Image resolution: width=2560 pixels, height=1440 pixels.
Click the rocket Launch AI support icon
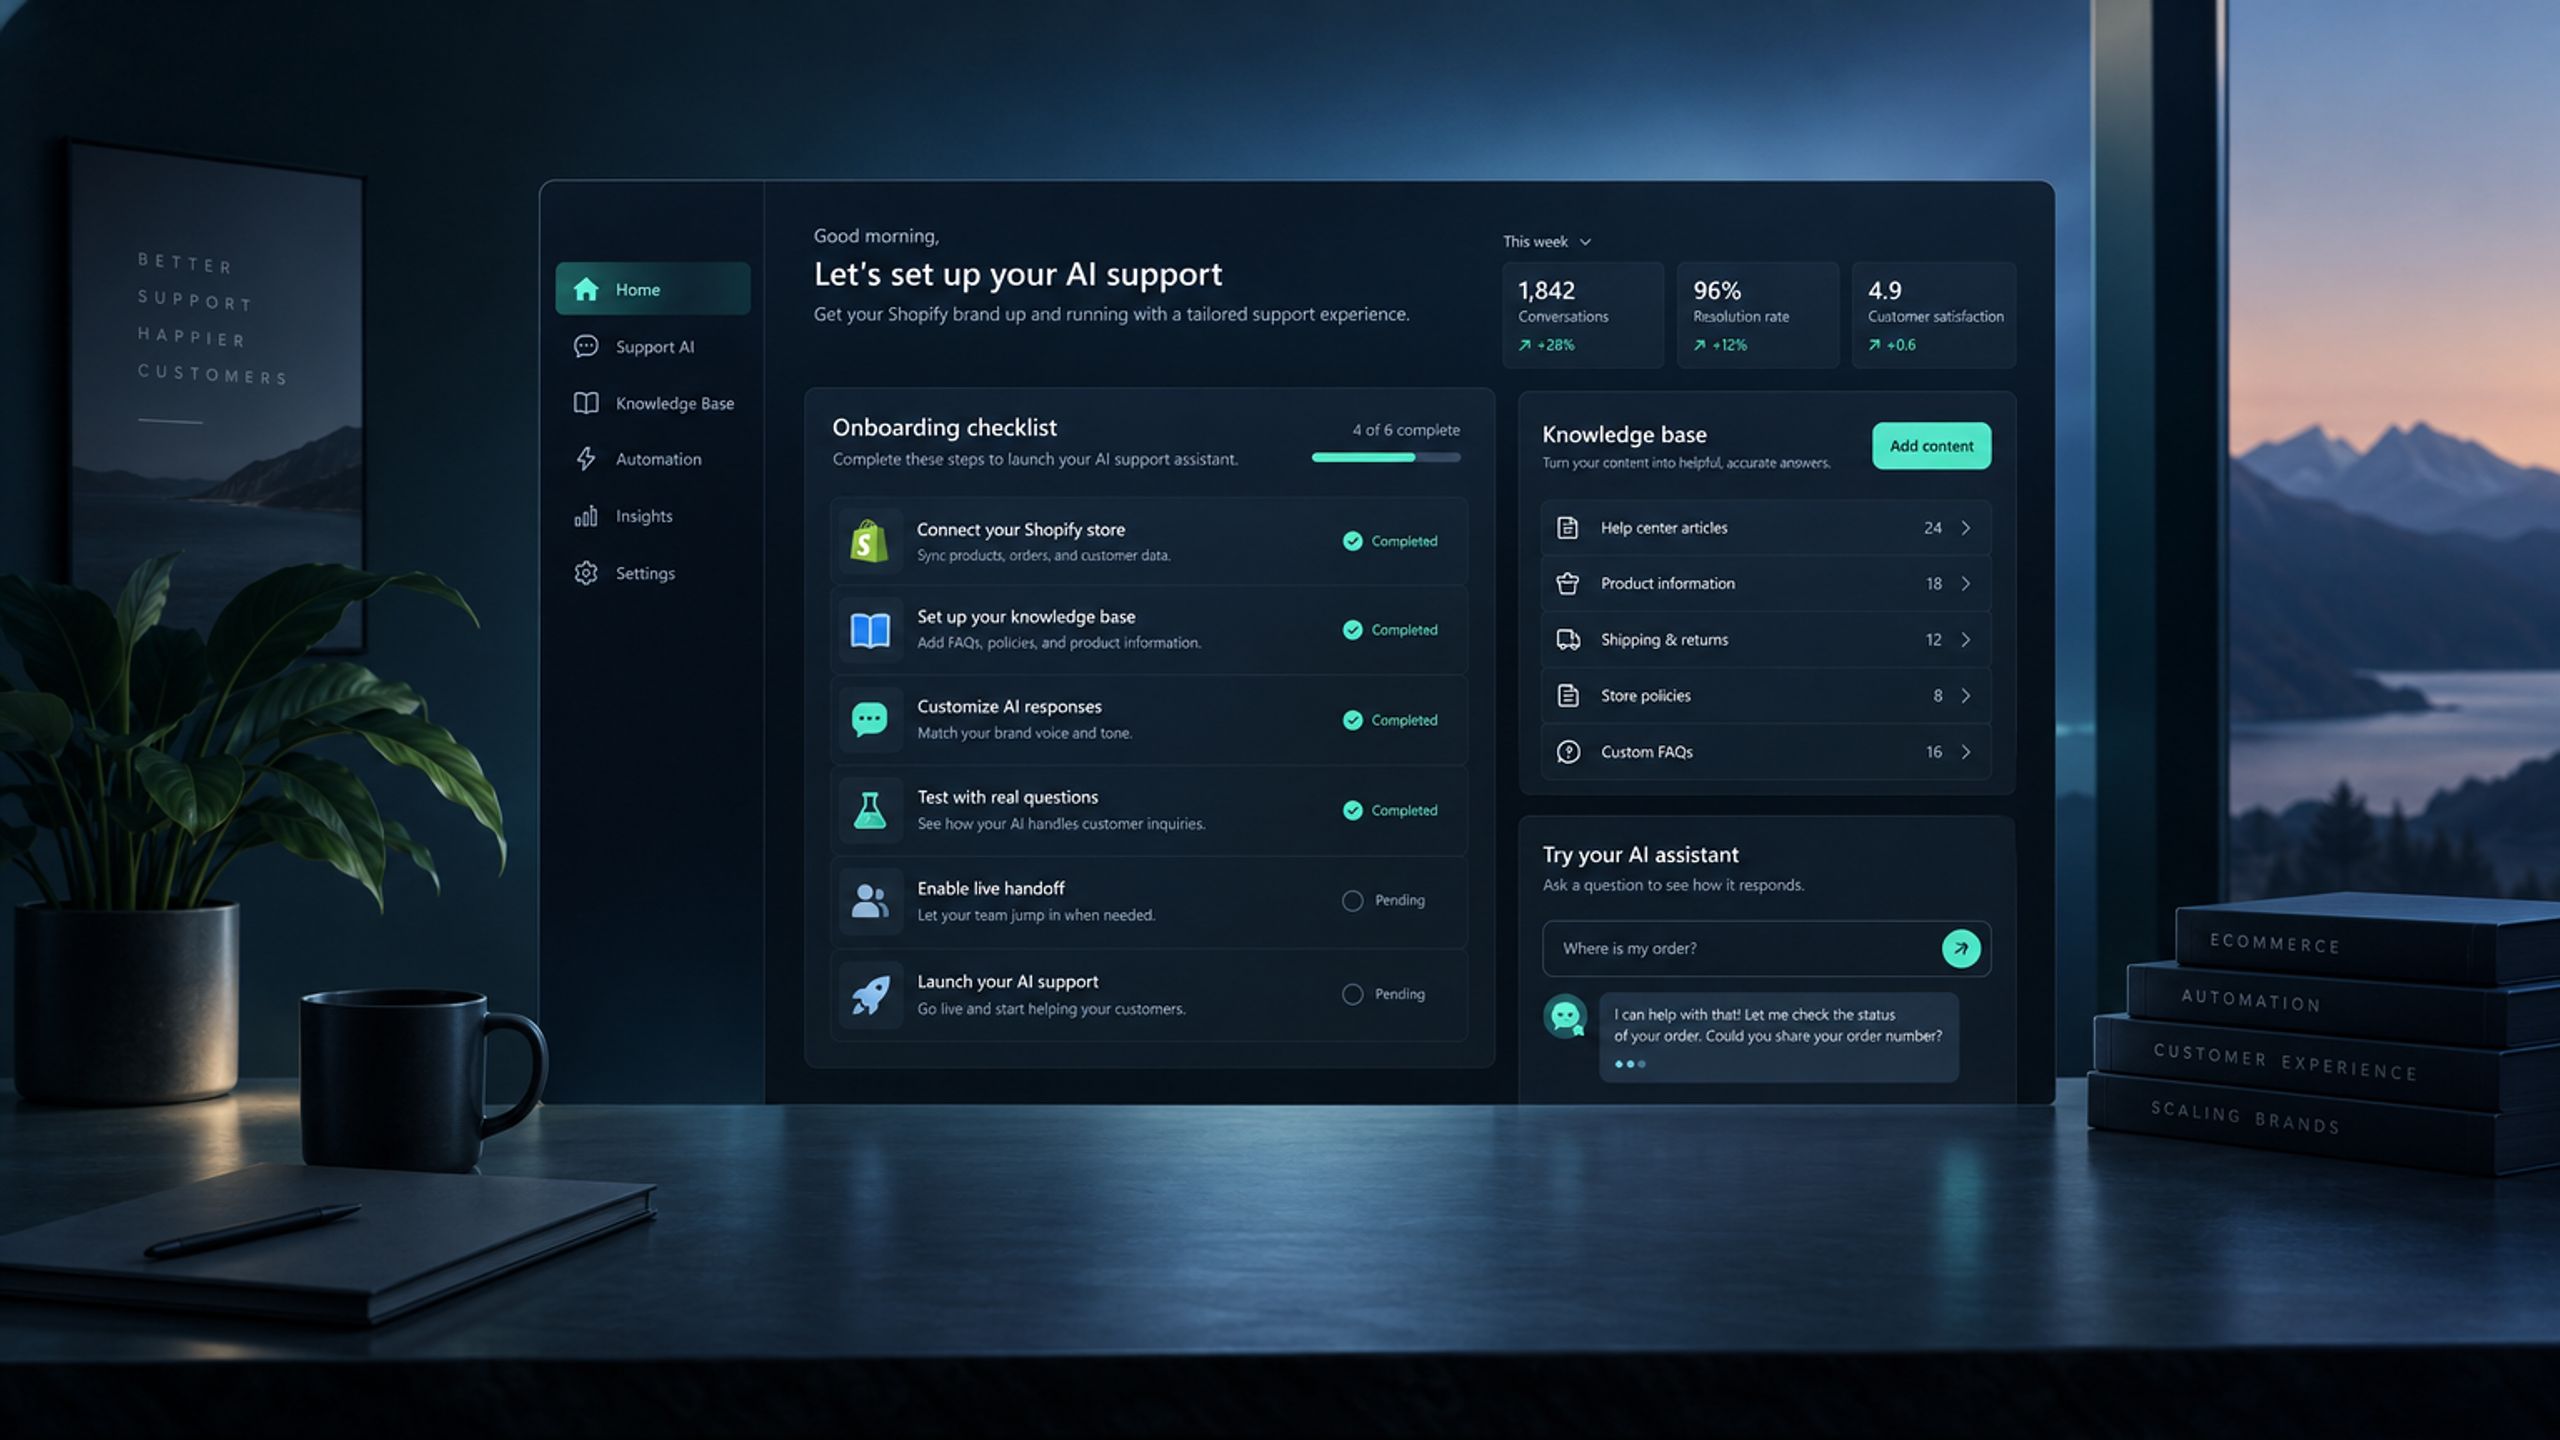click(x=870, y=995)
